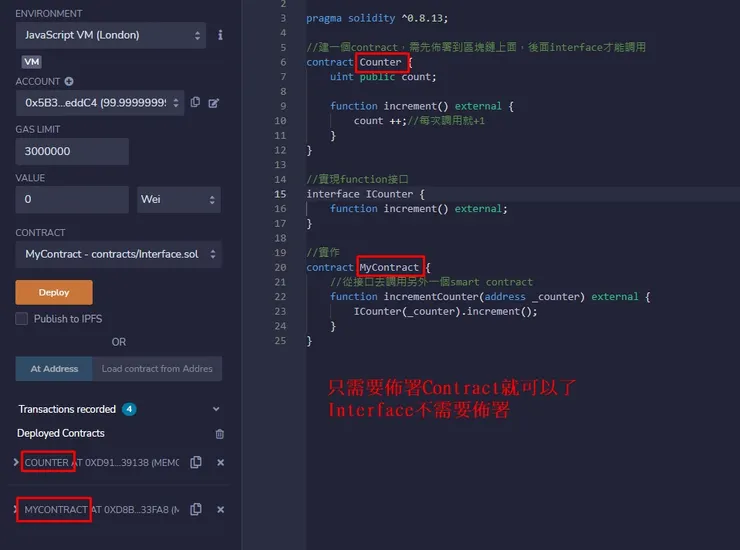Screen dimensions: 740x550
Task: Click the VM badge label
Action: pos(32,62)
